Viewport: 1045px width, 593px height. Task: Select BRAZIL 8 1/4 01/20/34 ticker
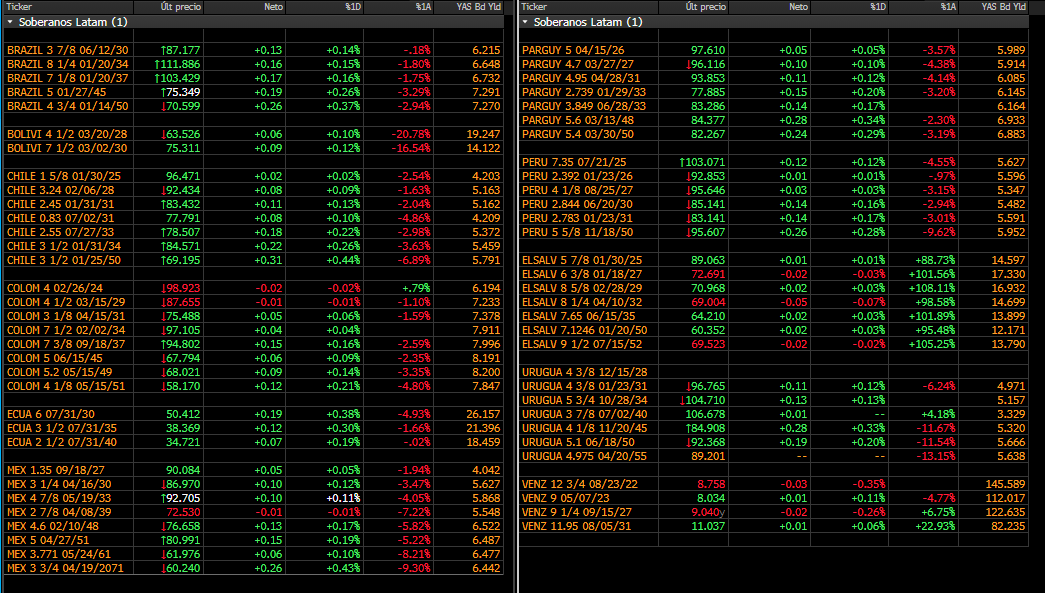(x=67, y=64)
